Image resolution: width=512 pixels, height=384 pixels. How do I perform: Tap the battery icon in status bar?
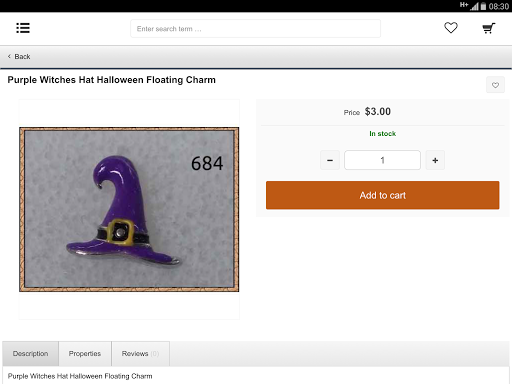click(483, 6)
